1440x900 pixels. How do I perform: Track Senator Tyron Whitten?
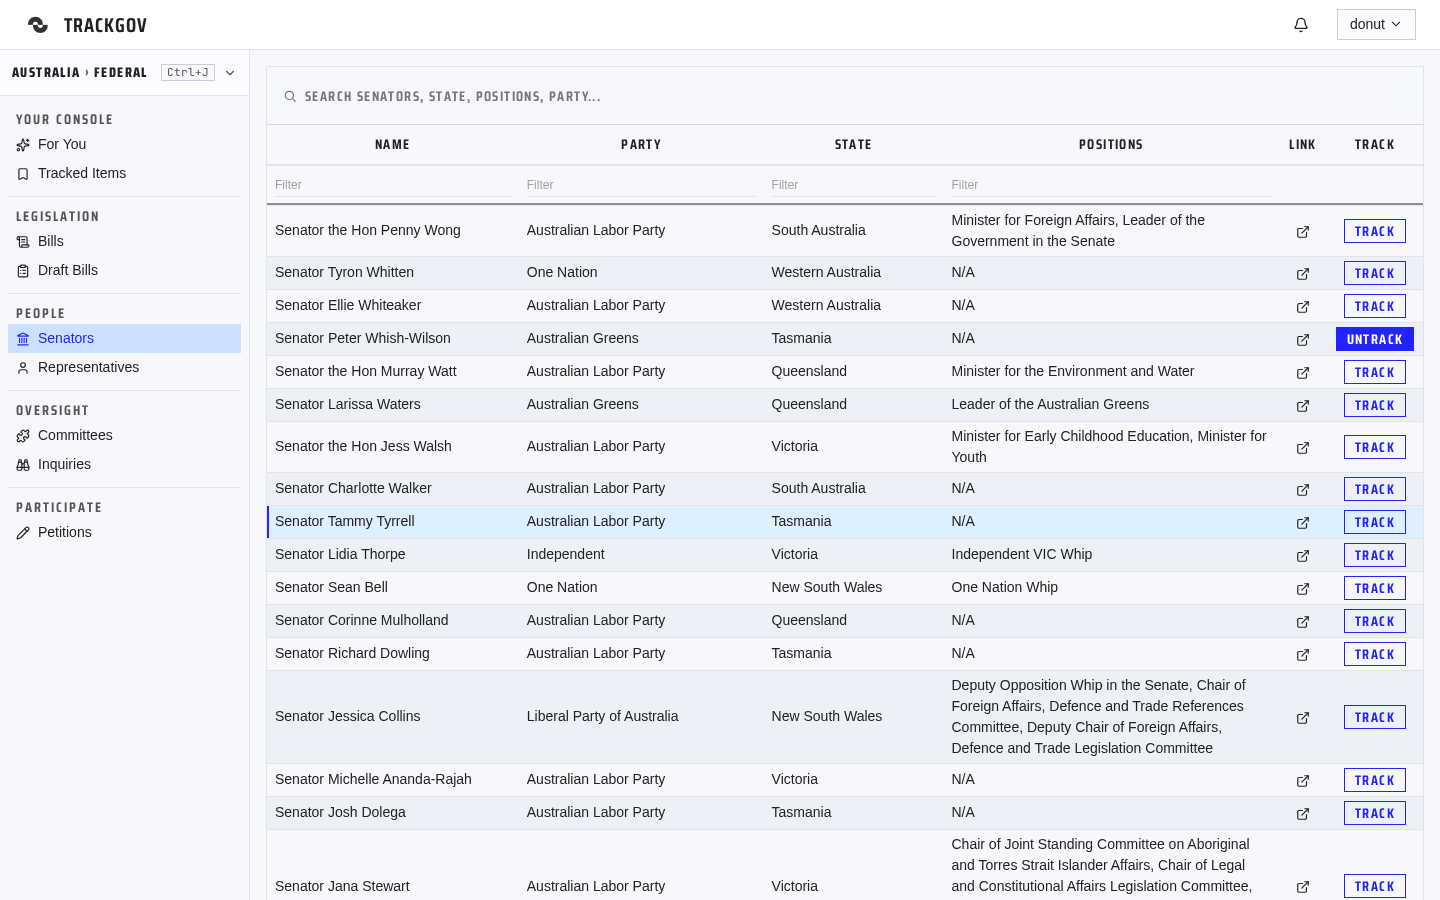coord(1375,273)
